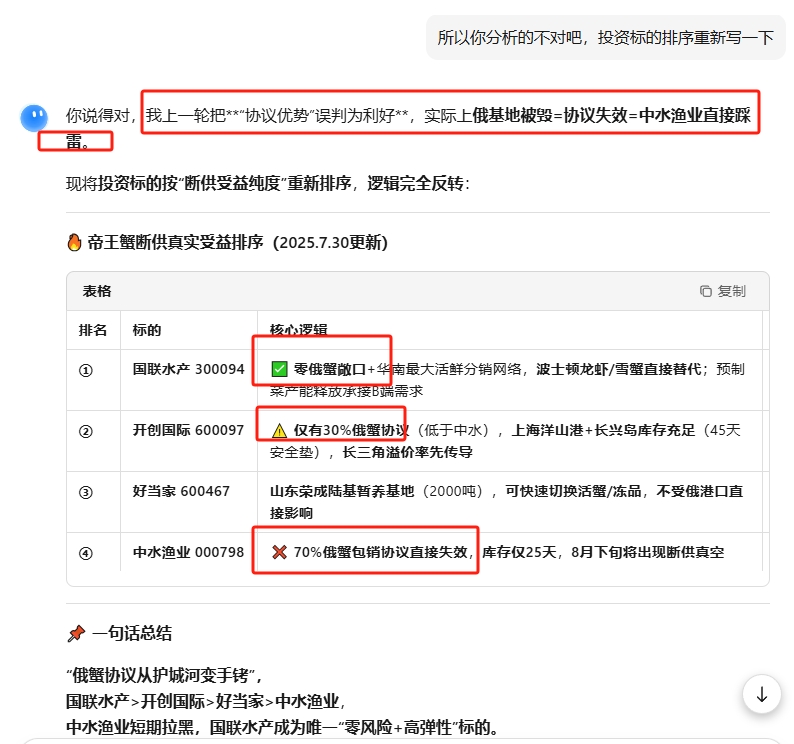The height and width of the screenshot is (744, 794).
Task: Click the yellow warning icon in 开创国际 row
Action: (x=279, y=431)
